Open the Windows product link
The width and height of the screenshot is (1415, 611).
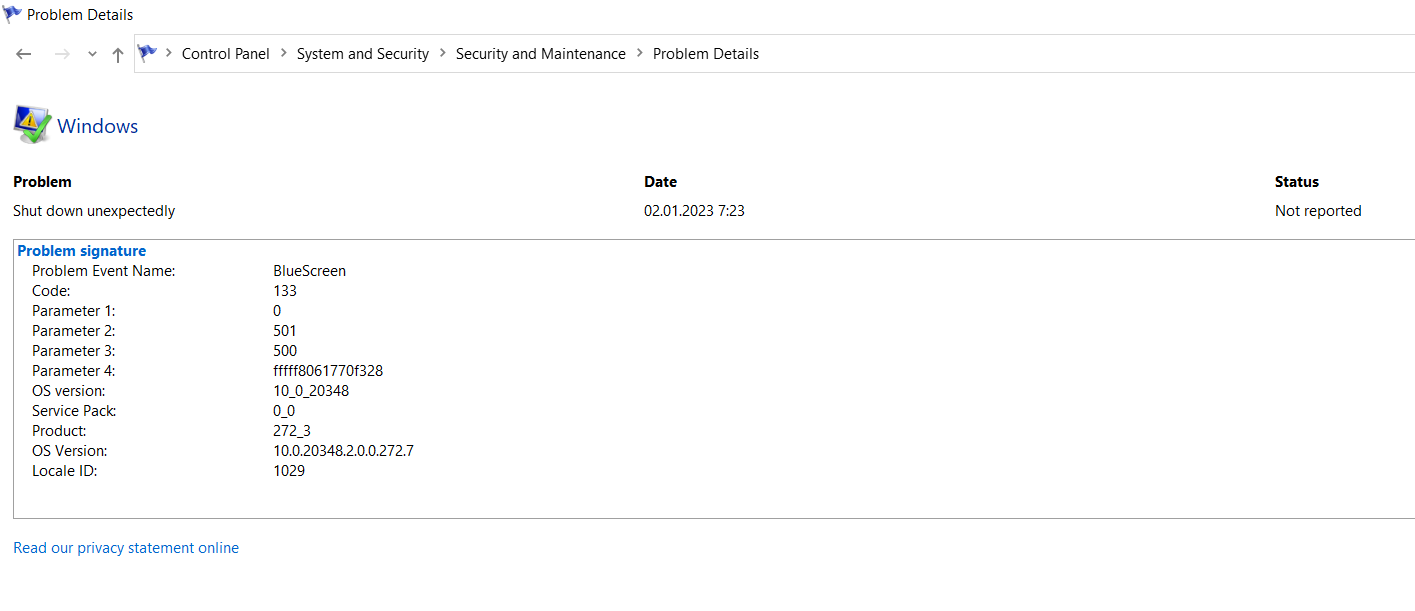click(96, 126)
